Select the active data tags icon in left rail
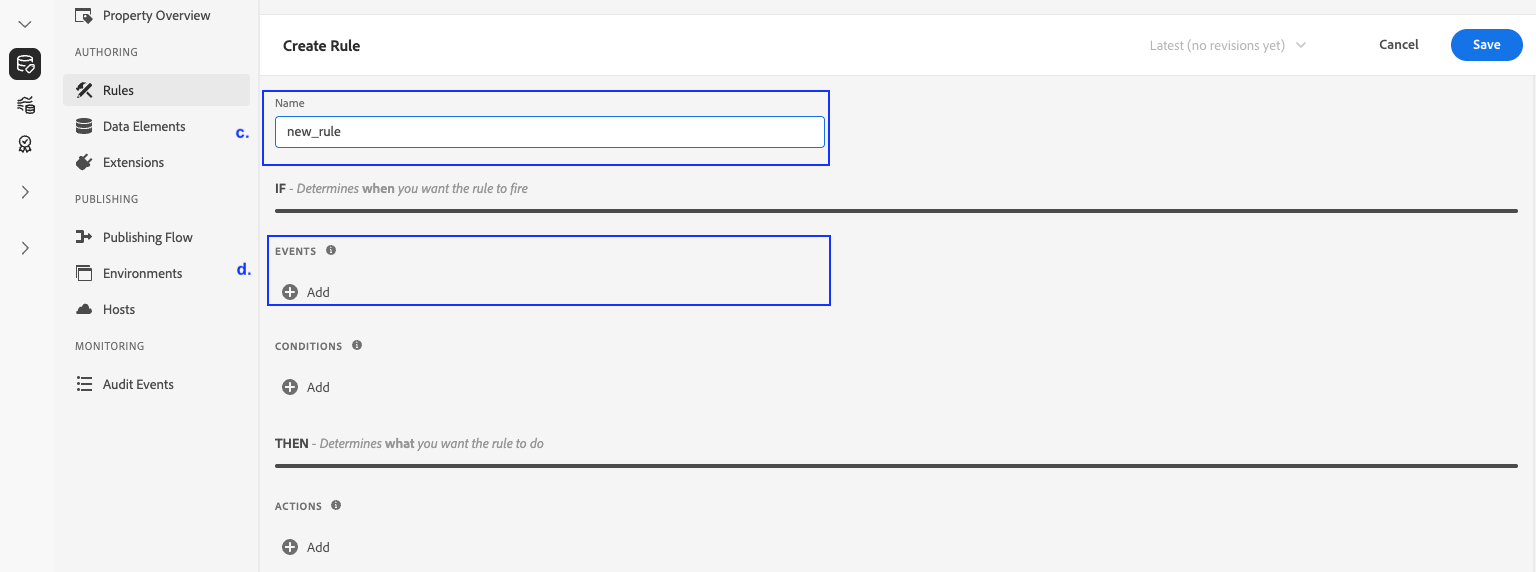Screen dimensions: 1536x572 tap(25, 65)
